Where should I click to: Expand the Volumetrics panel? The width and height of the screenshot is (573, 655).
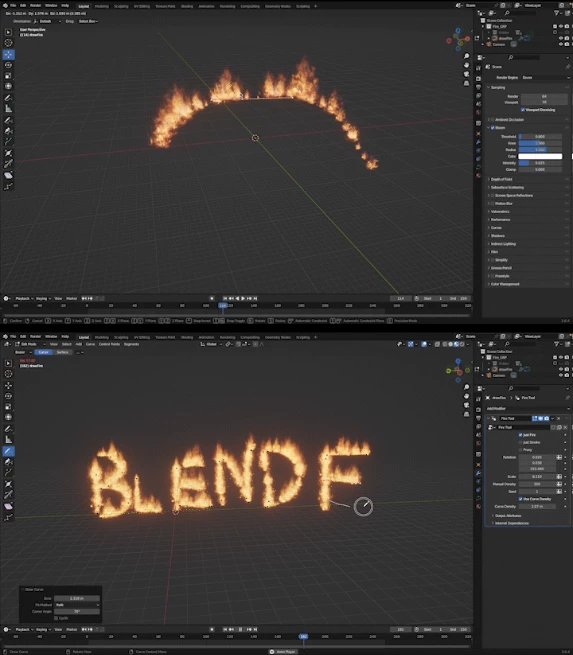click(500, 212)
